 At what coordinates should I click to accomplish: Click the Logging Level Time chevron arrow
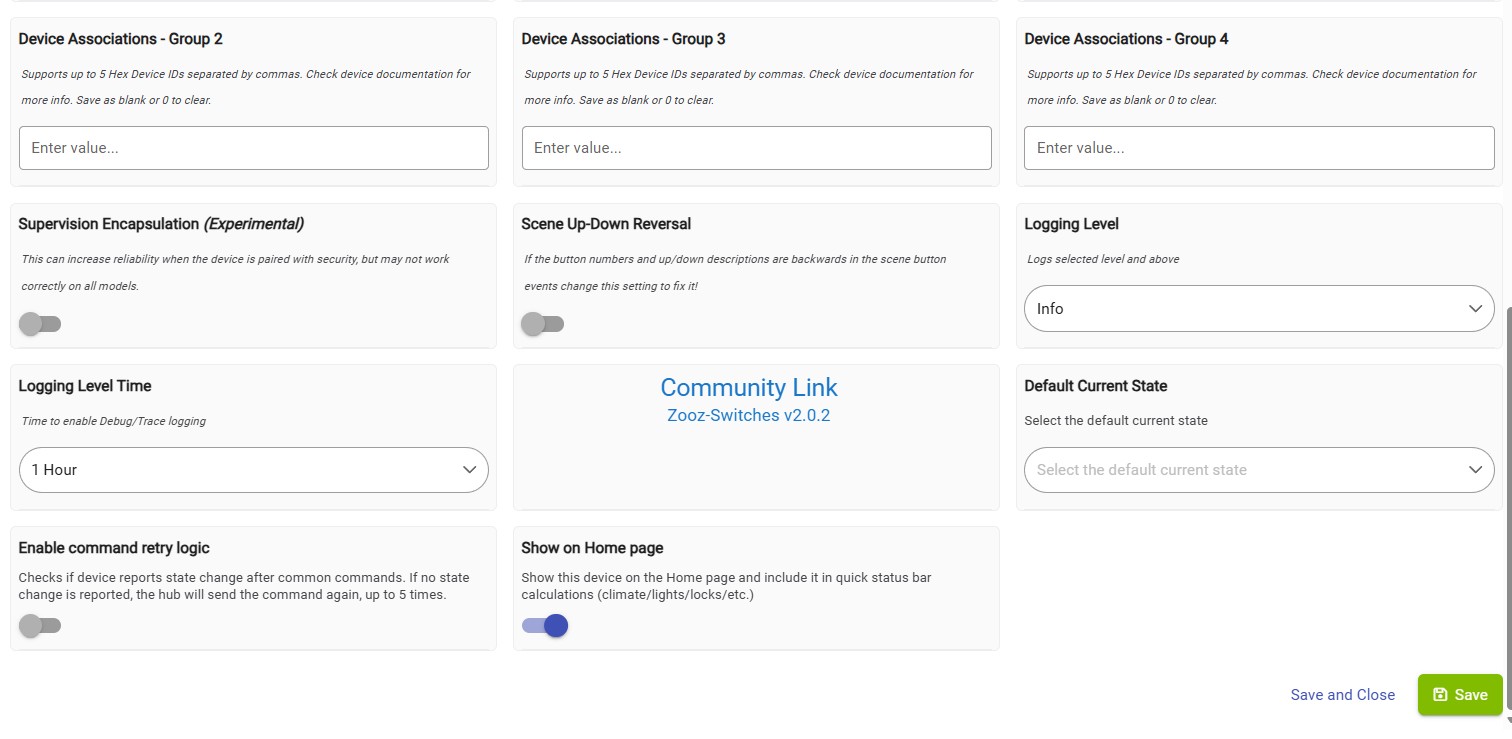pos(469,470)
